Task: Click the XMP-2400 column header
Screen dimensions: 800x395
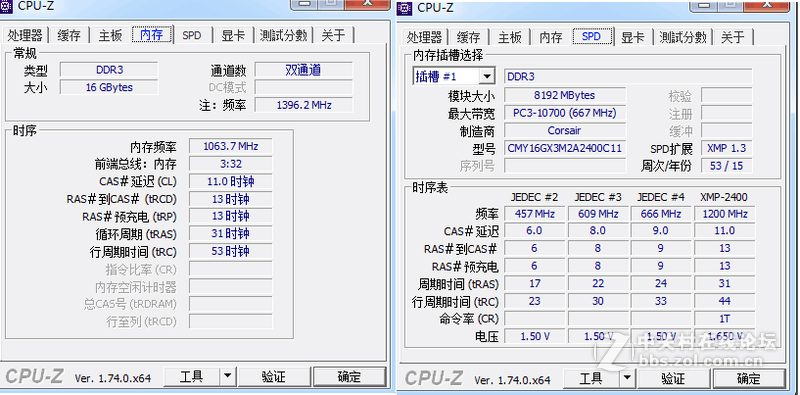Action: pyautogui.click(x=724, y=197)
